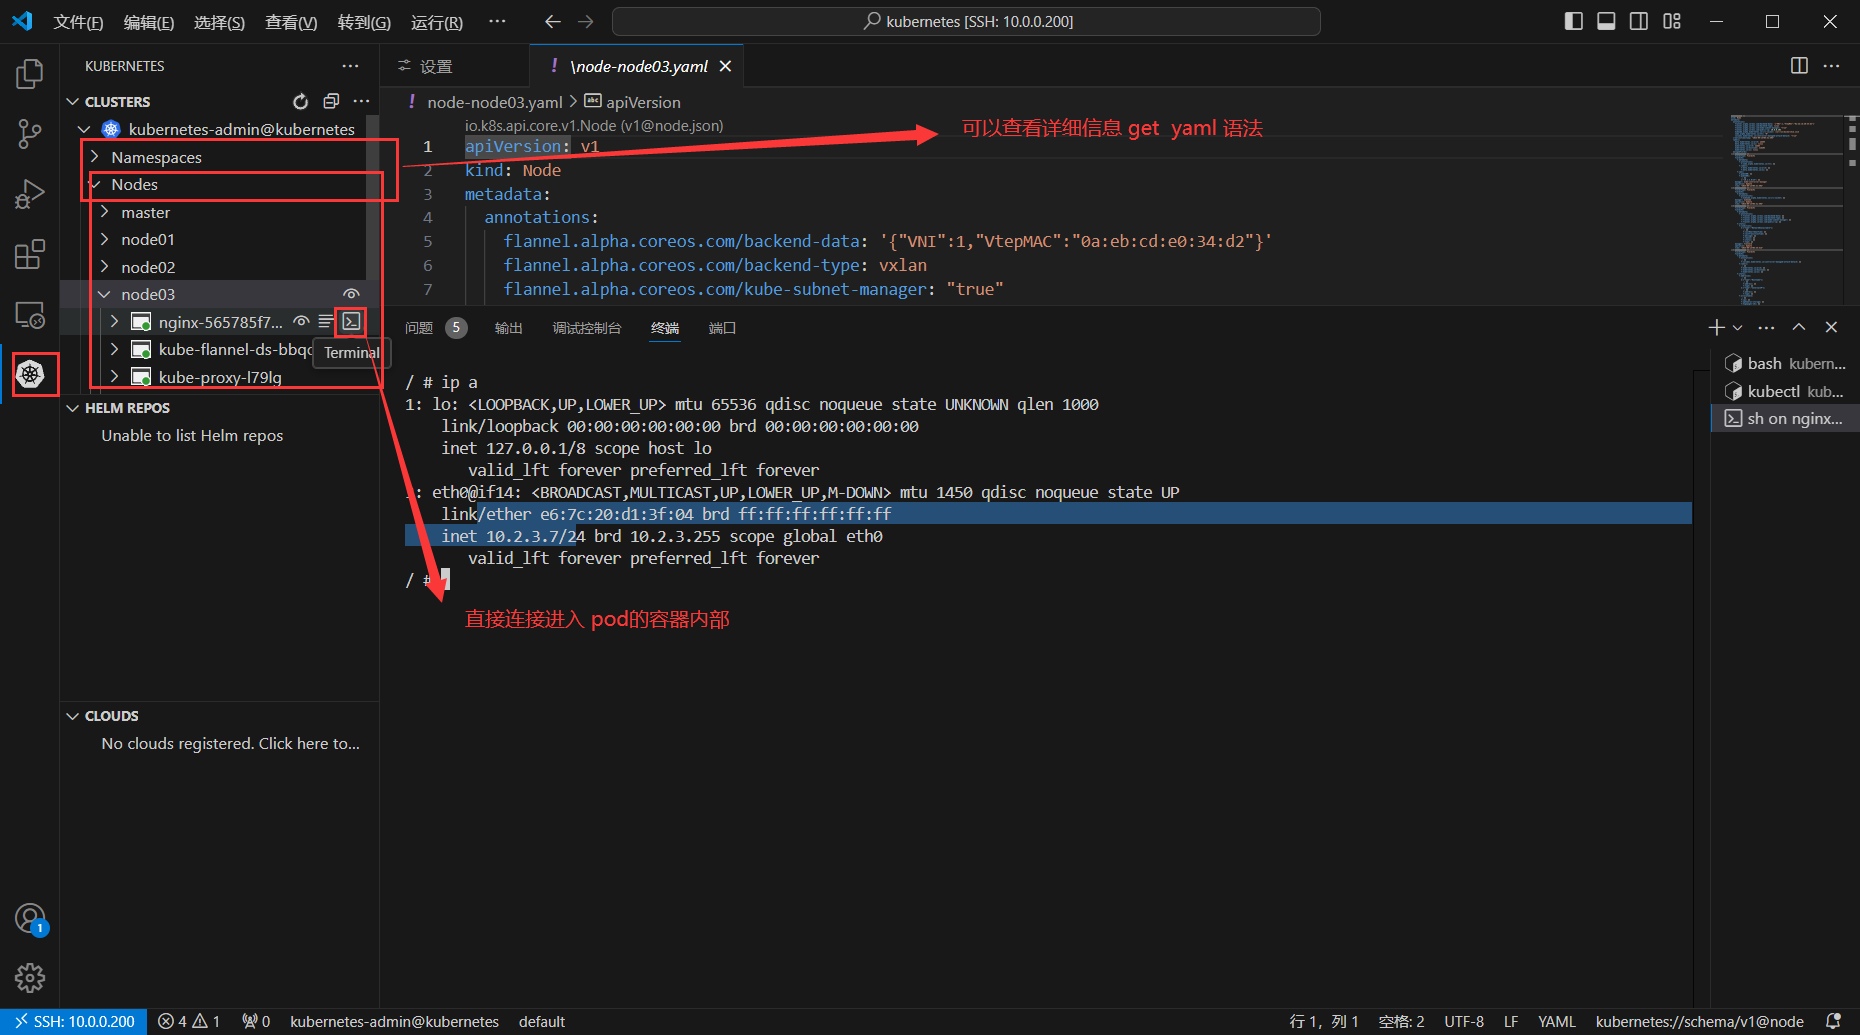The height and width of the screenshot is (1035, 1860).
Task: Go forward in navigation history
Action: (586, 21)
